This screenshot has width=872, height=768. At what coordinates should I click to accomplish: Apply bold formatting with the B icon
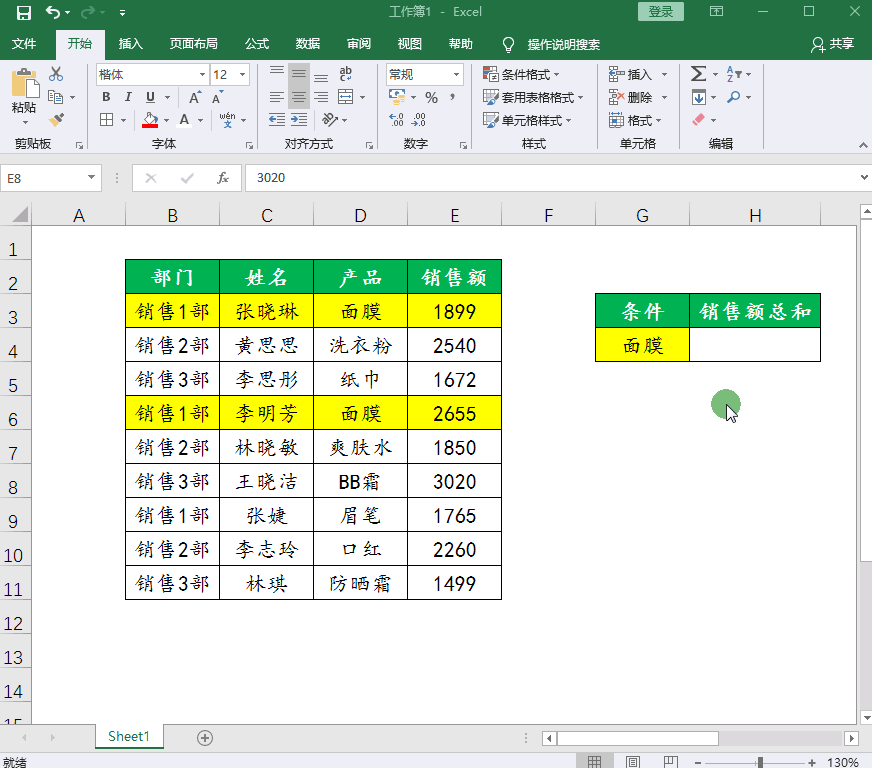106,97
